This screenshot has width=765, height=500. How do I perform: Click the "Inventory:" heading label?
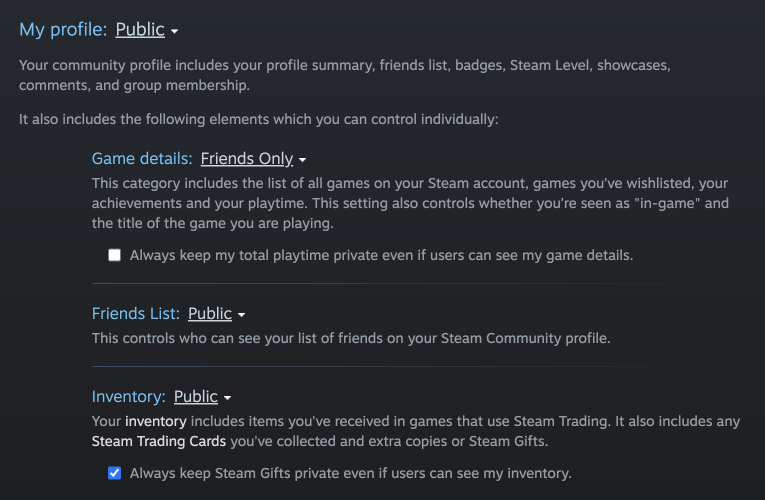[128, 397]
